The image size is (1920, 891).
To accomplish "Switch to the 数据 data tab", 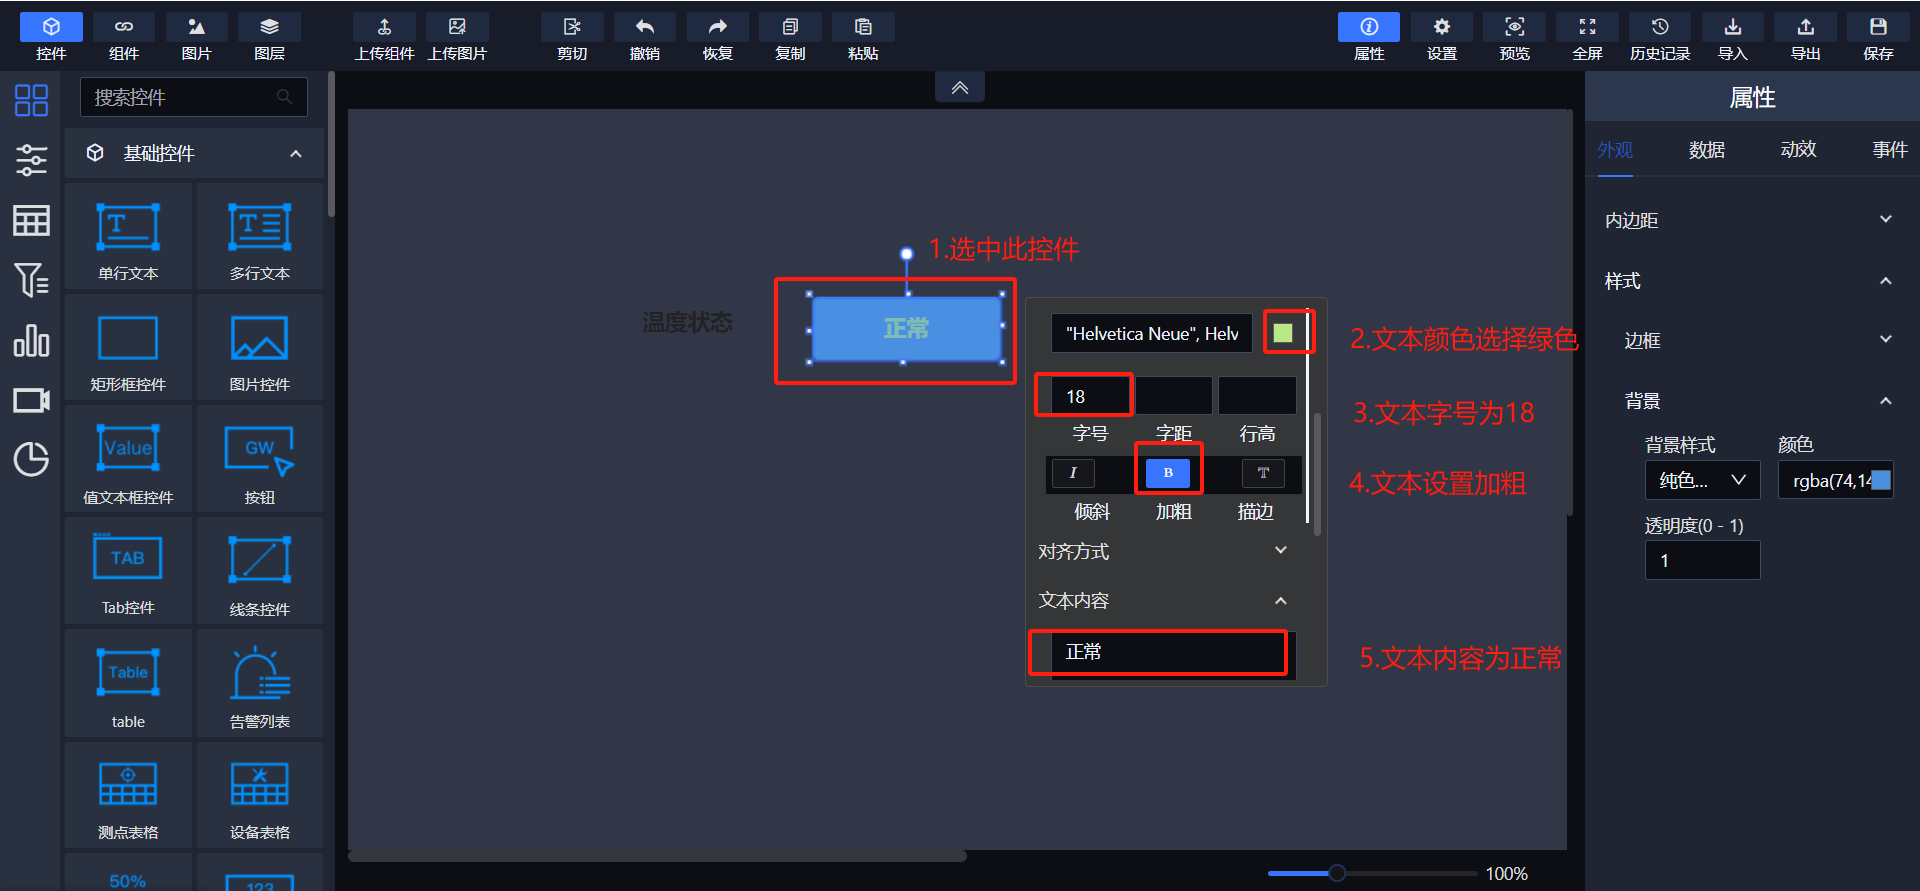I will [1707, 150].
